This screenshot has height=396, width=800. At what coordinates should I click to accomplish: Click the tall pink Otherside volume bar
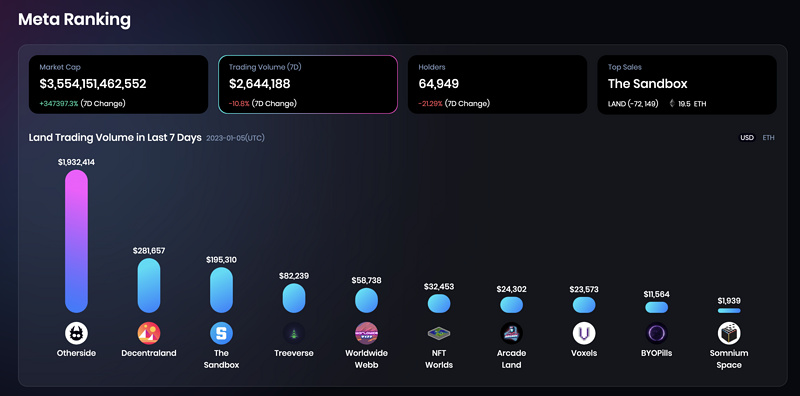point(77,241)
